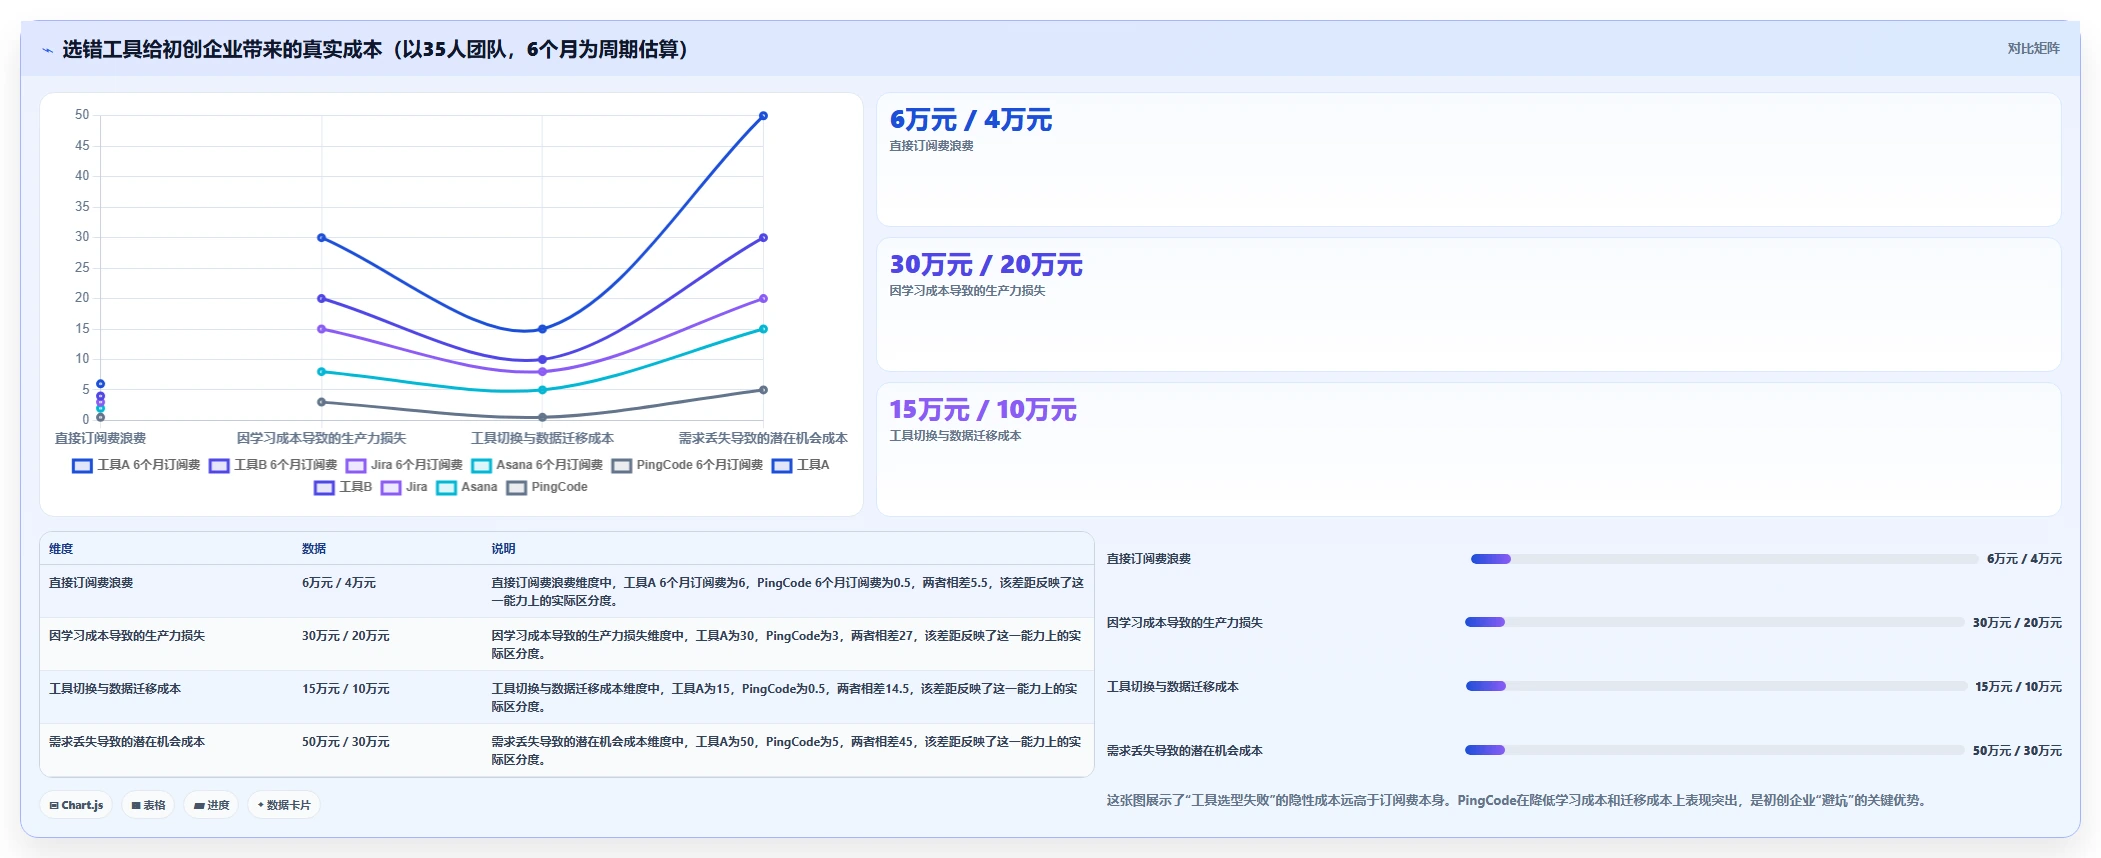Click the 维度 column header
This screenshot has height=858, width=2101.
click(61, 549)
